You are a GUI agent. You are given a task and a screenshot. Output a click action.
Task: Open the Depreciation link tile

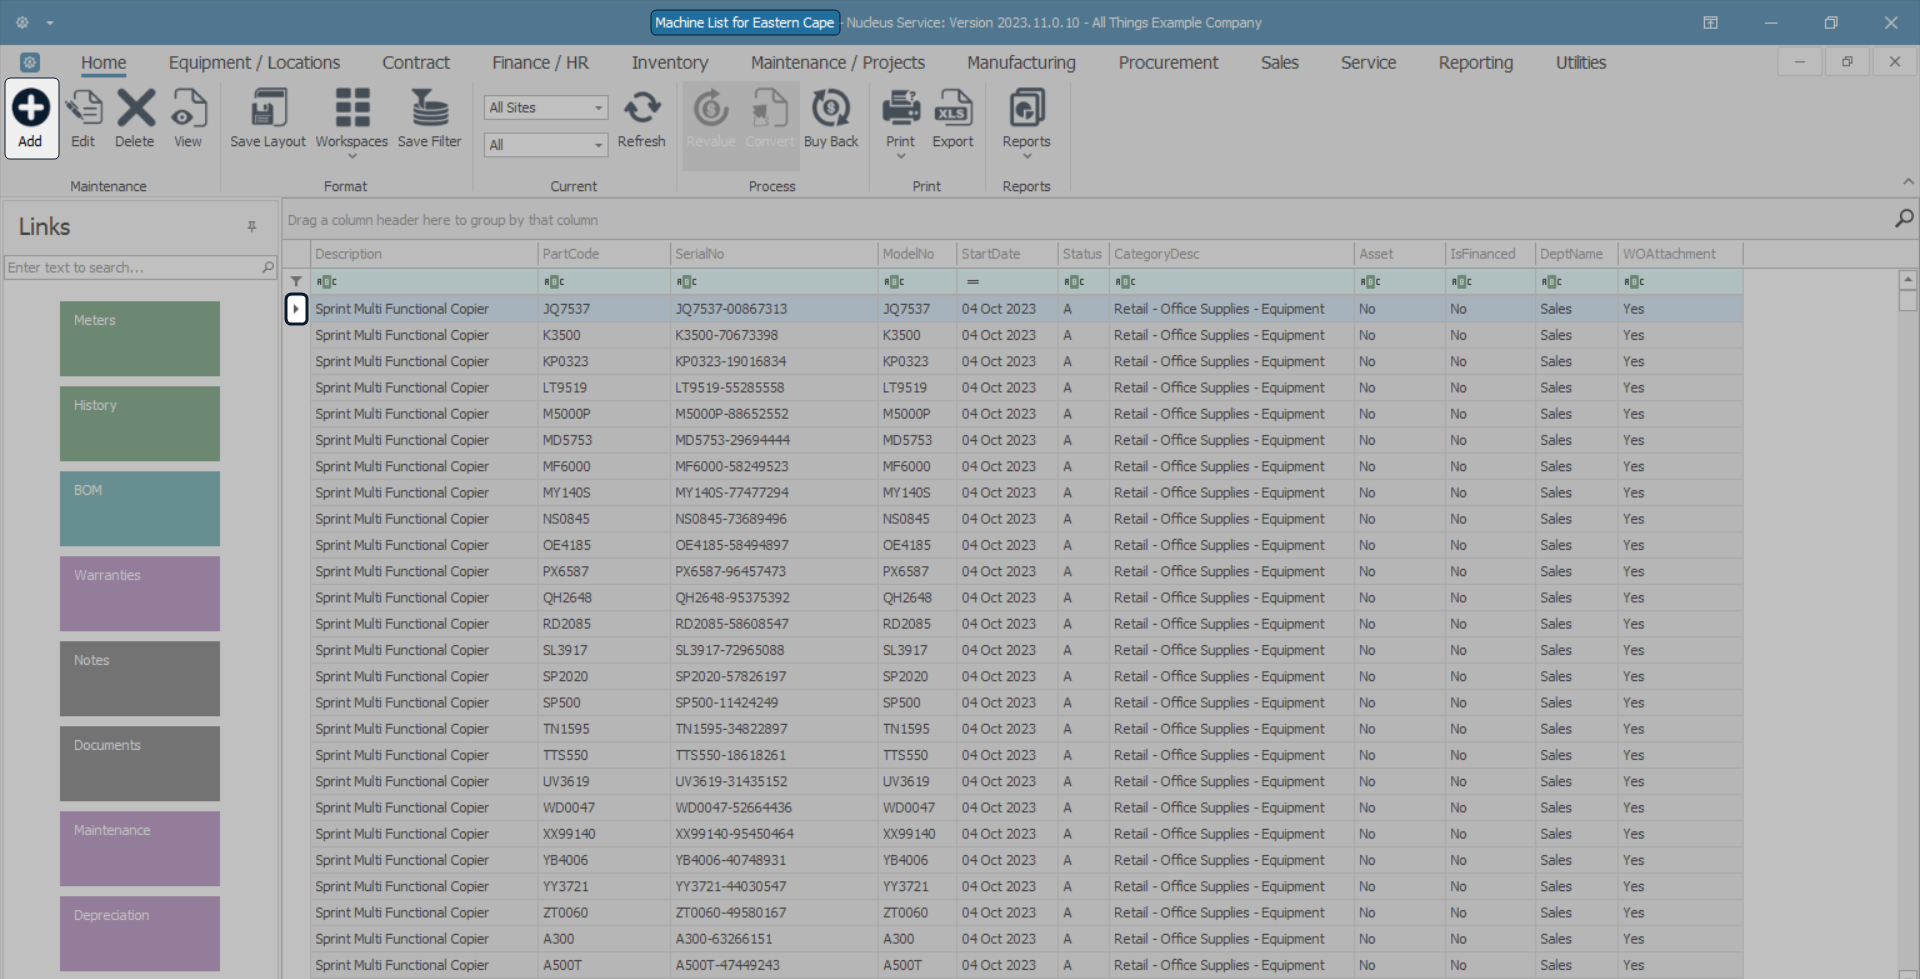click(140, 934)
